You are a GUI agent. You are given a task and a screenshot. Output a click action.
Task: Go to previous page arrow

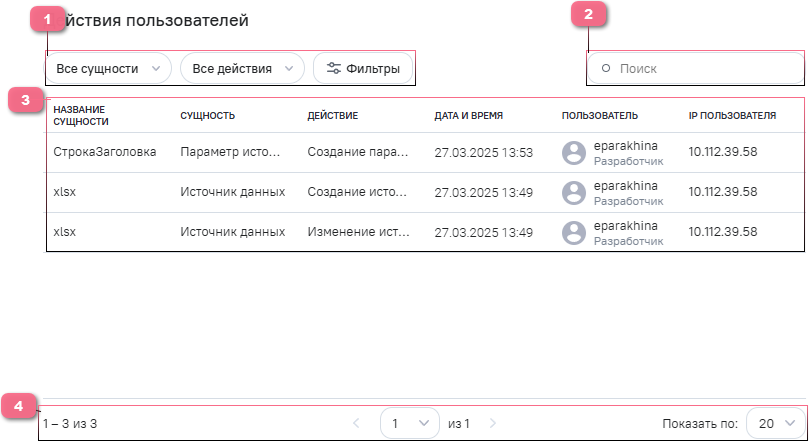[x=356, y=423]
